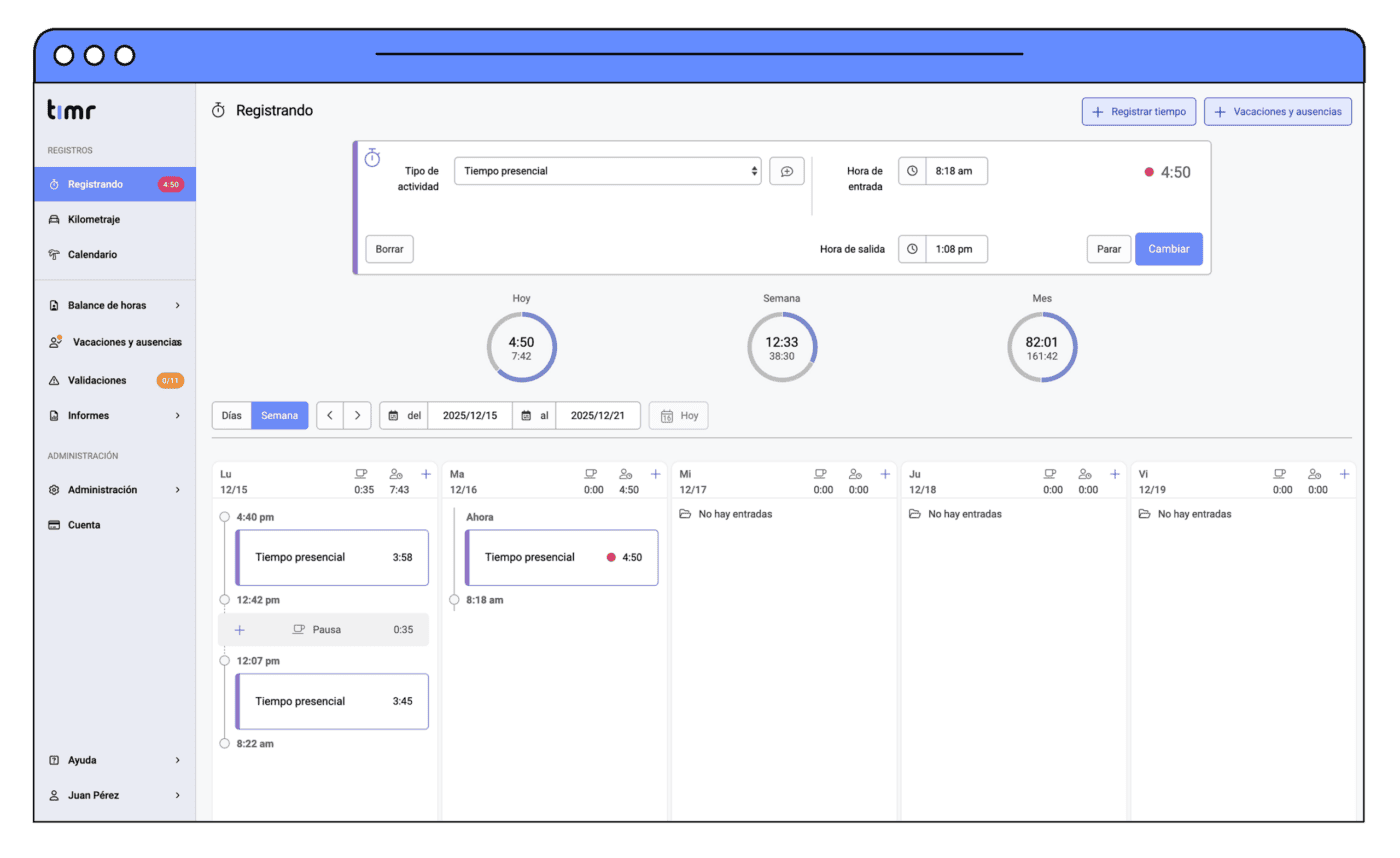The image size is (1400, 858).
Task: Open Validaciones in the sidebar
Action: 97,380
